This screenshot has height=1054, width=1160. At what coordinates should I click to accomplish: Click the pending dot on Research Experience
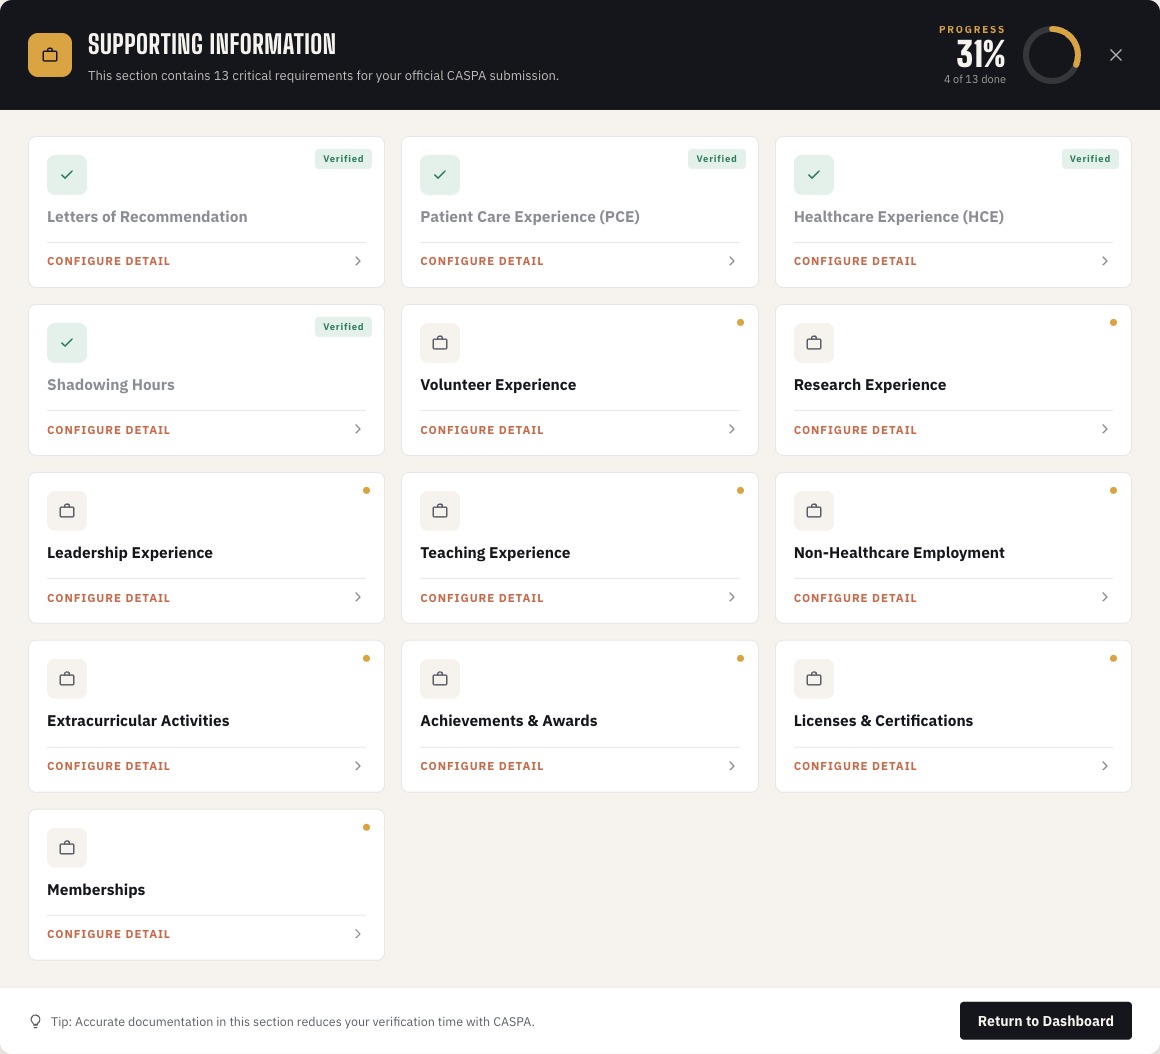click(1113, 322)
